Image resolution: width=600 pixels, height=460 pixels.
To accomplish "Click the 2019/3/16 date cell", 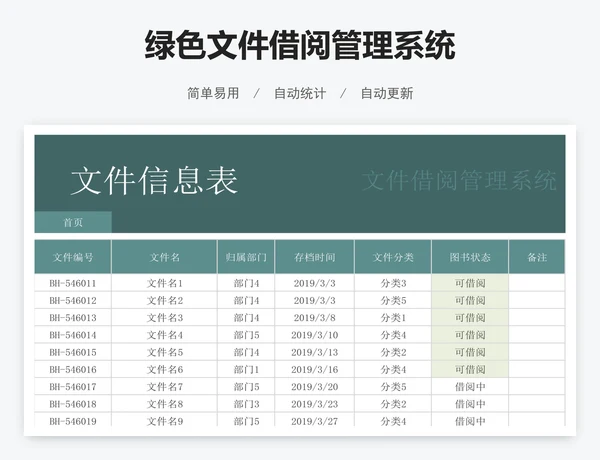I will 315,369.
